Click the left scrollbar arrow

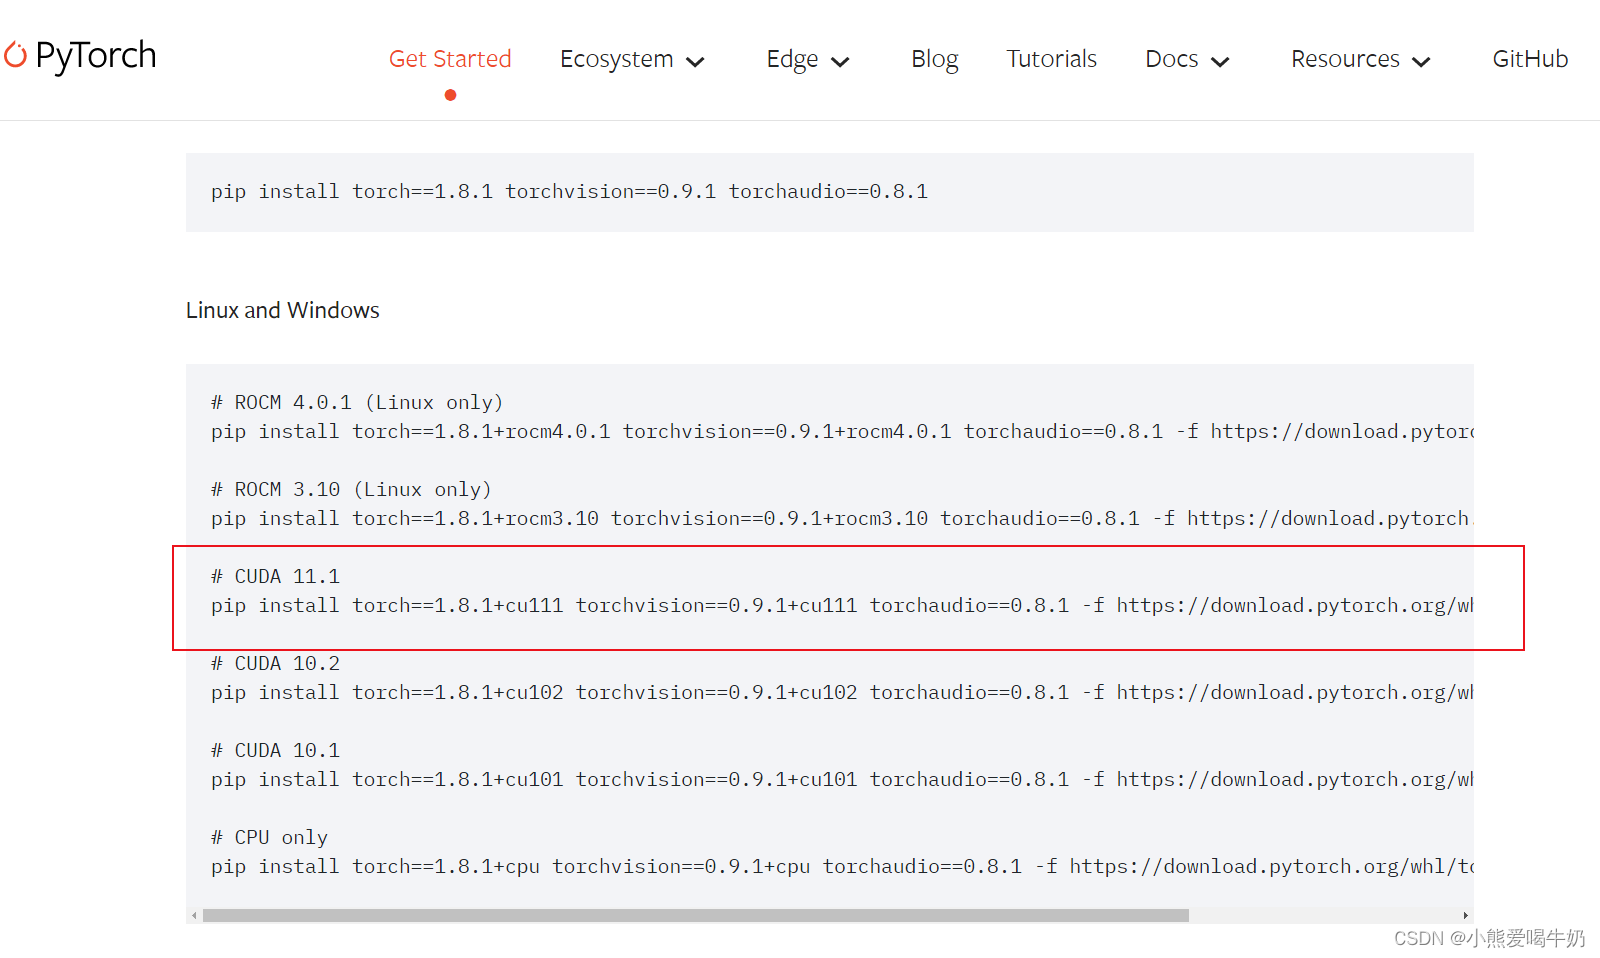194,915
